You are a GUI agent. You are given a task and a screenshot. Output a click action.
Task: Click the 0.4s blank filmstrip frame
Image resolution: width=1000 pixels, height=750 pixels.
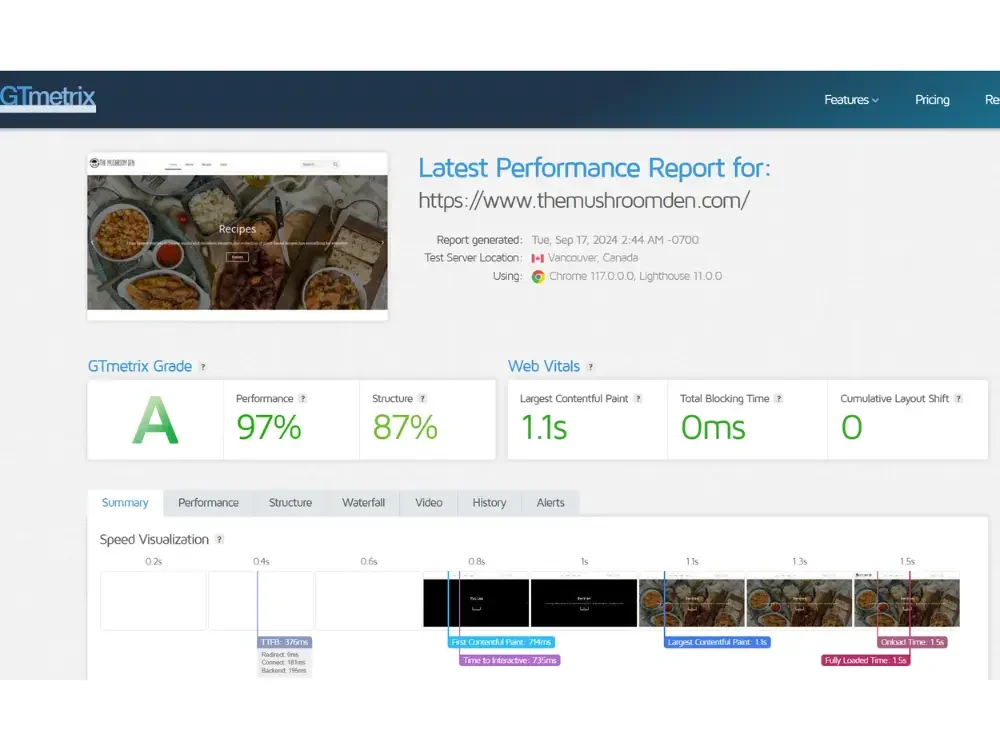(261, 599)
